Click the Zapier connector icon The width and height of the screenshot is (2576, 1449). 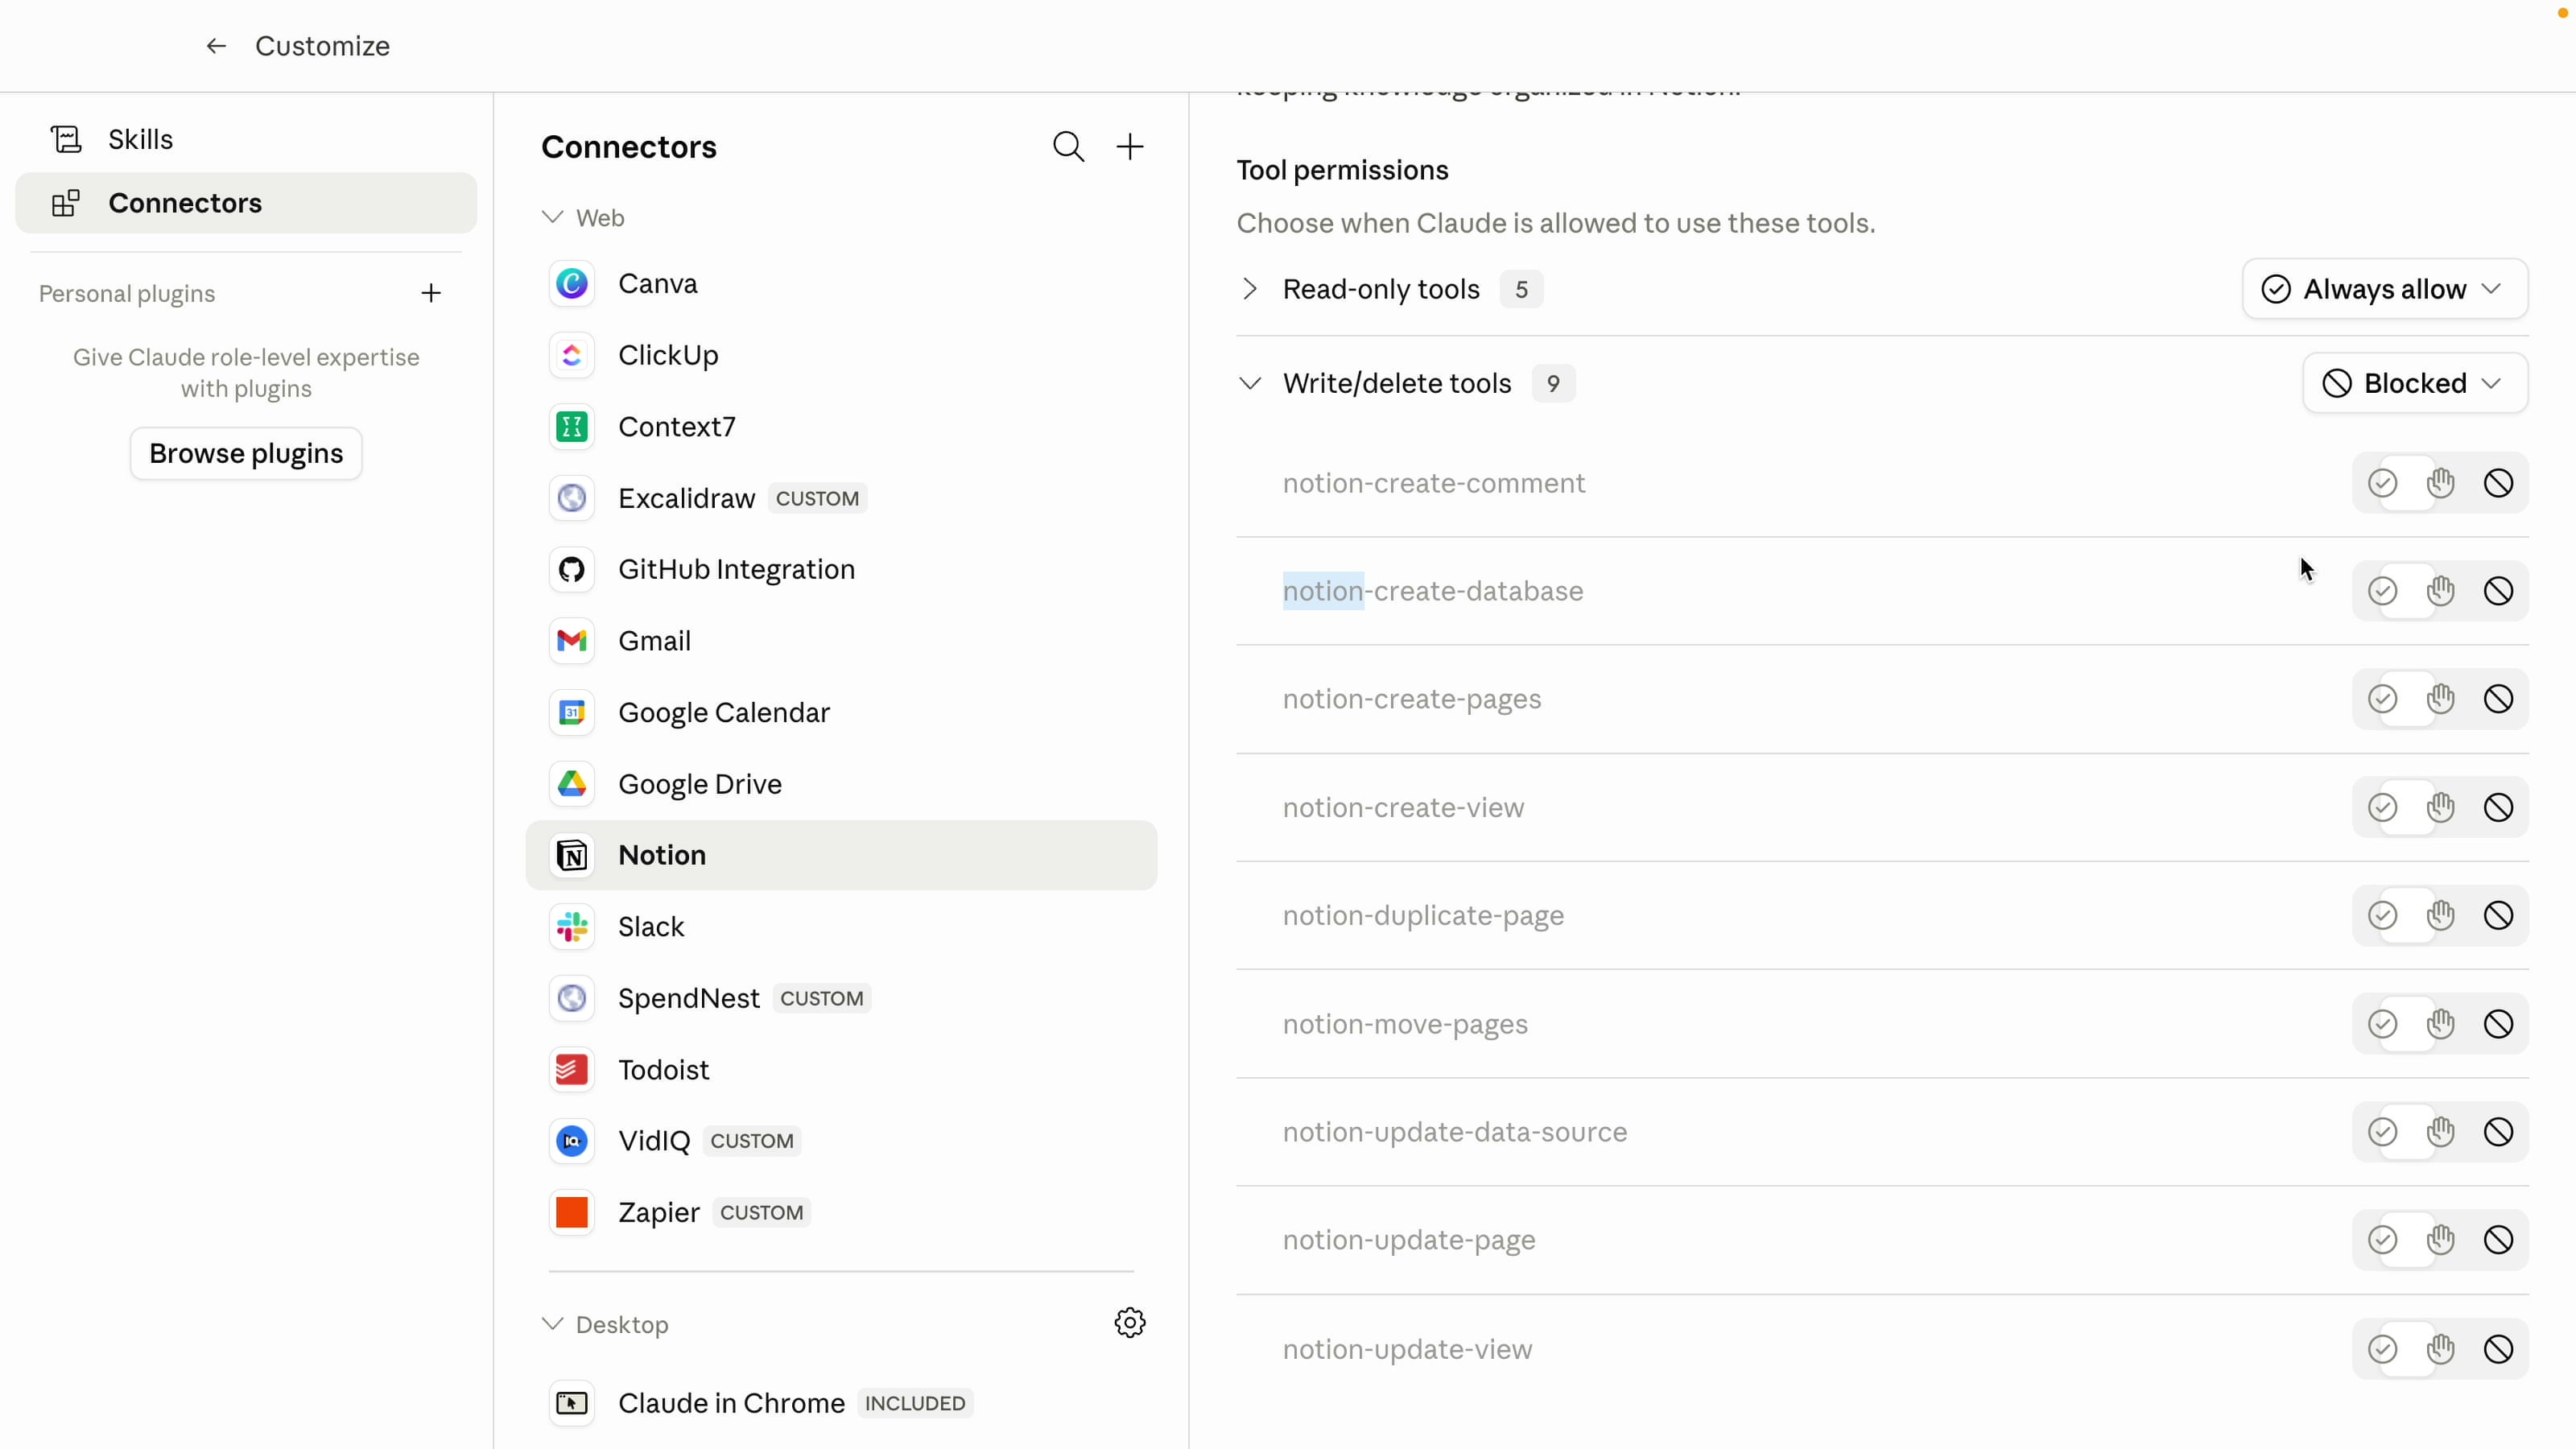click(x=572, y=1213)
